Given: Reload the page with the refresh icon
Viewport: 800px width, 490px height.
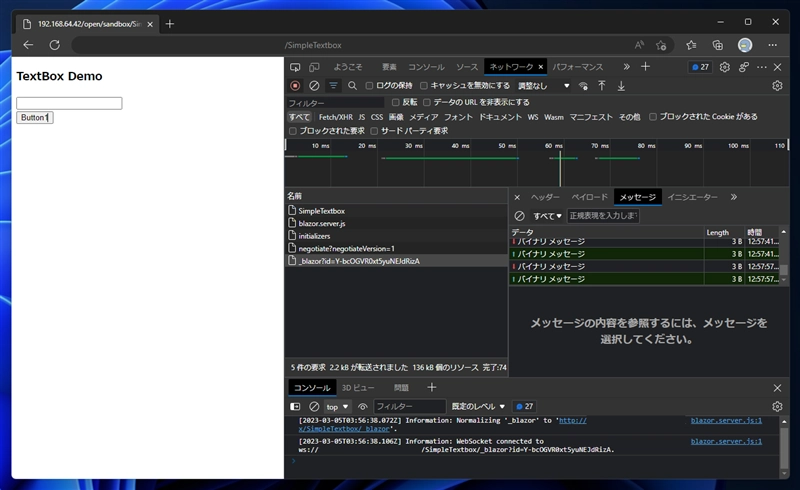Looking at the screenshot, I should pos(55,45).
